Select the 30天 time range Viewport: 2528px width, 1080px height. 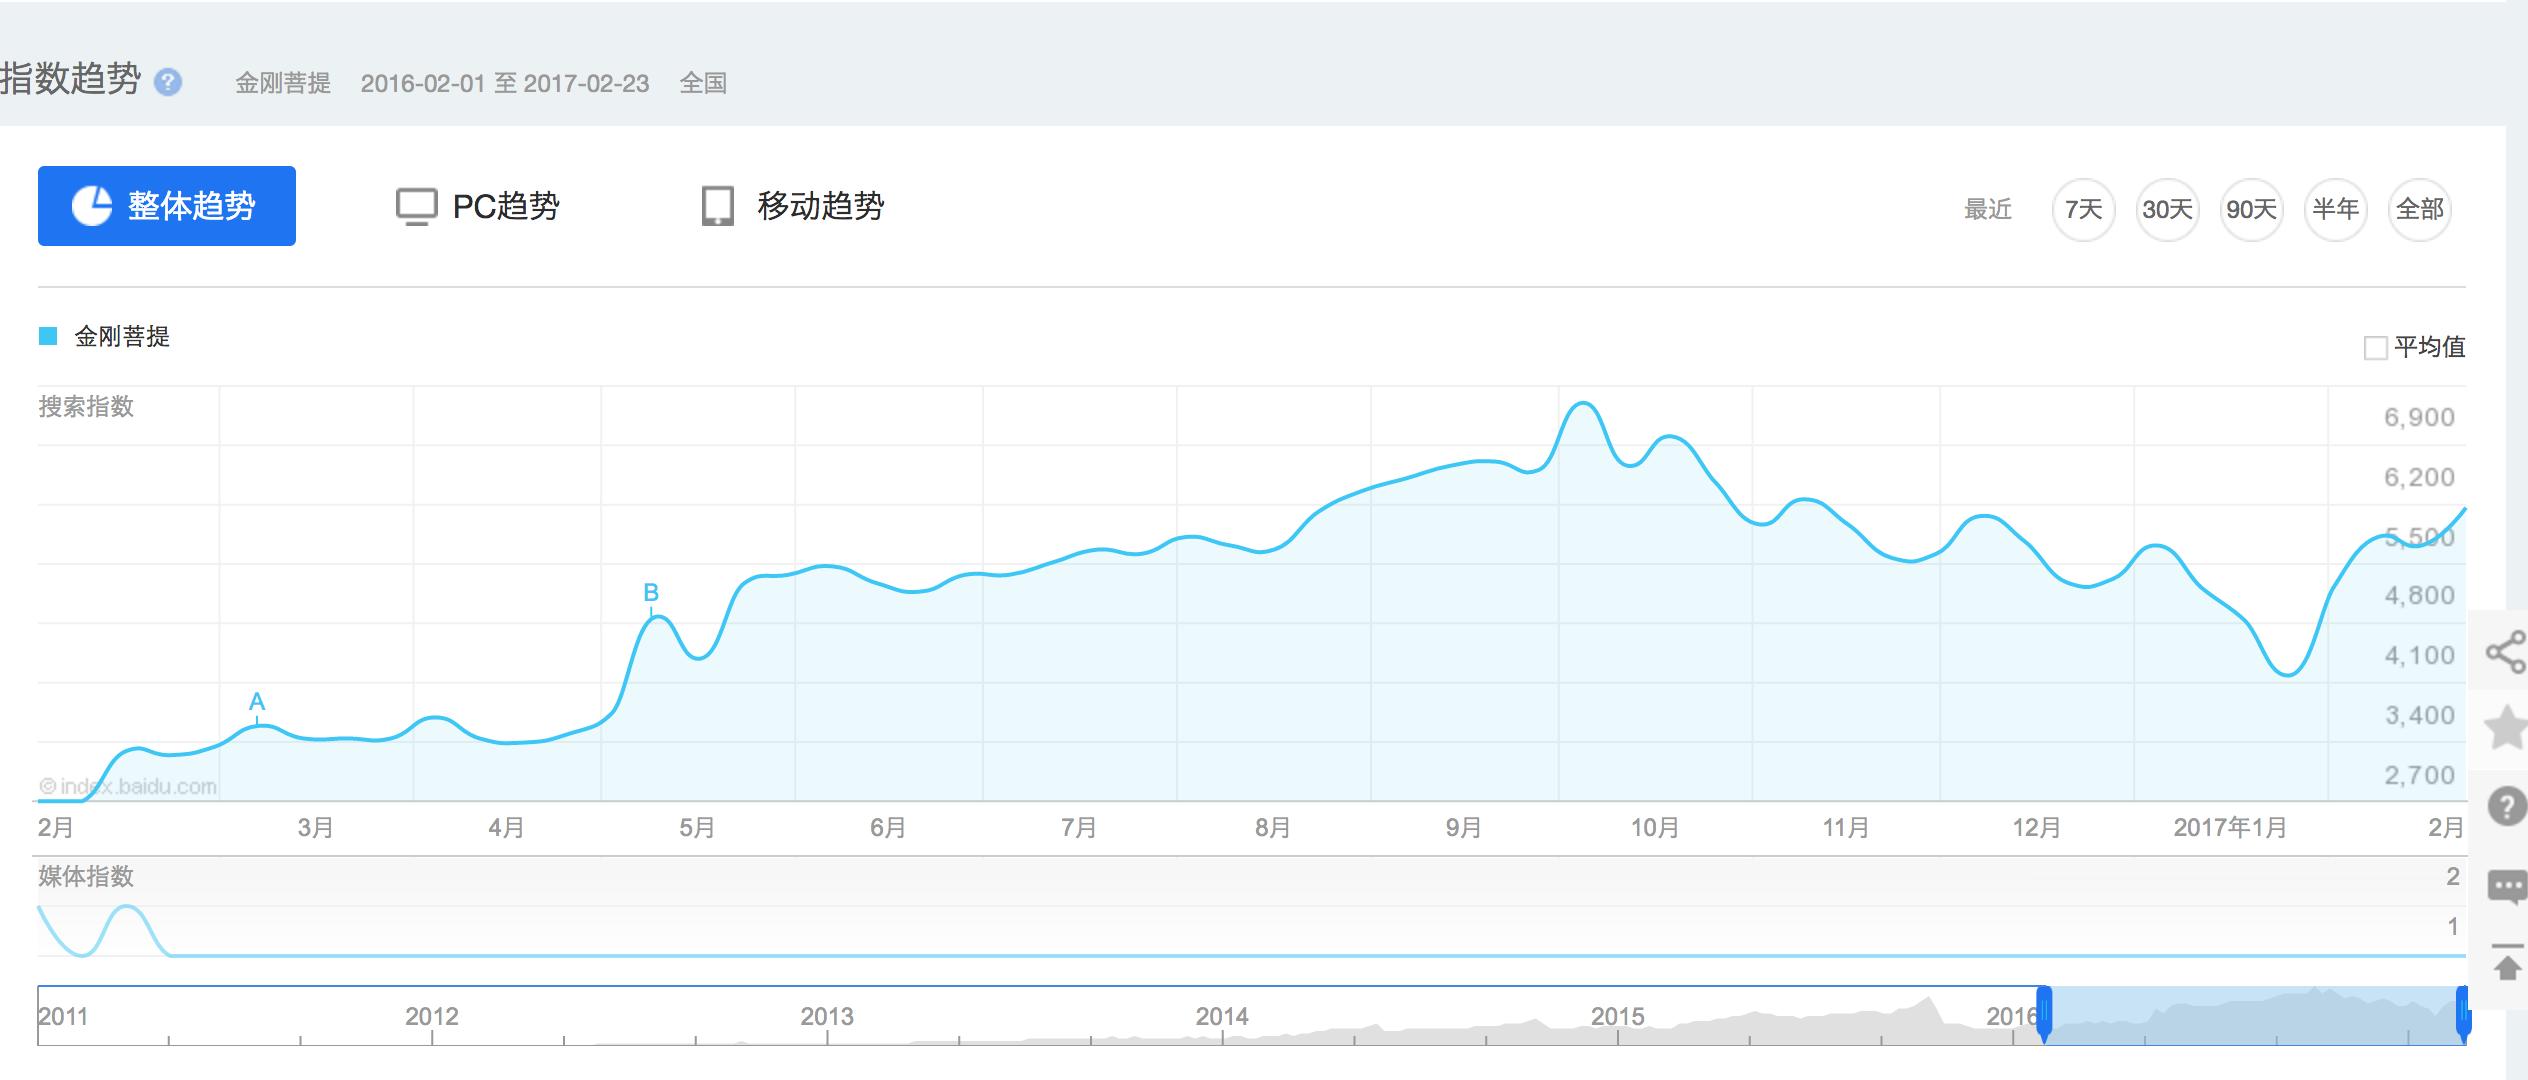click(x=2167, y=209)
